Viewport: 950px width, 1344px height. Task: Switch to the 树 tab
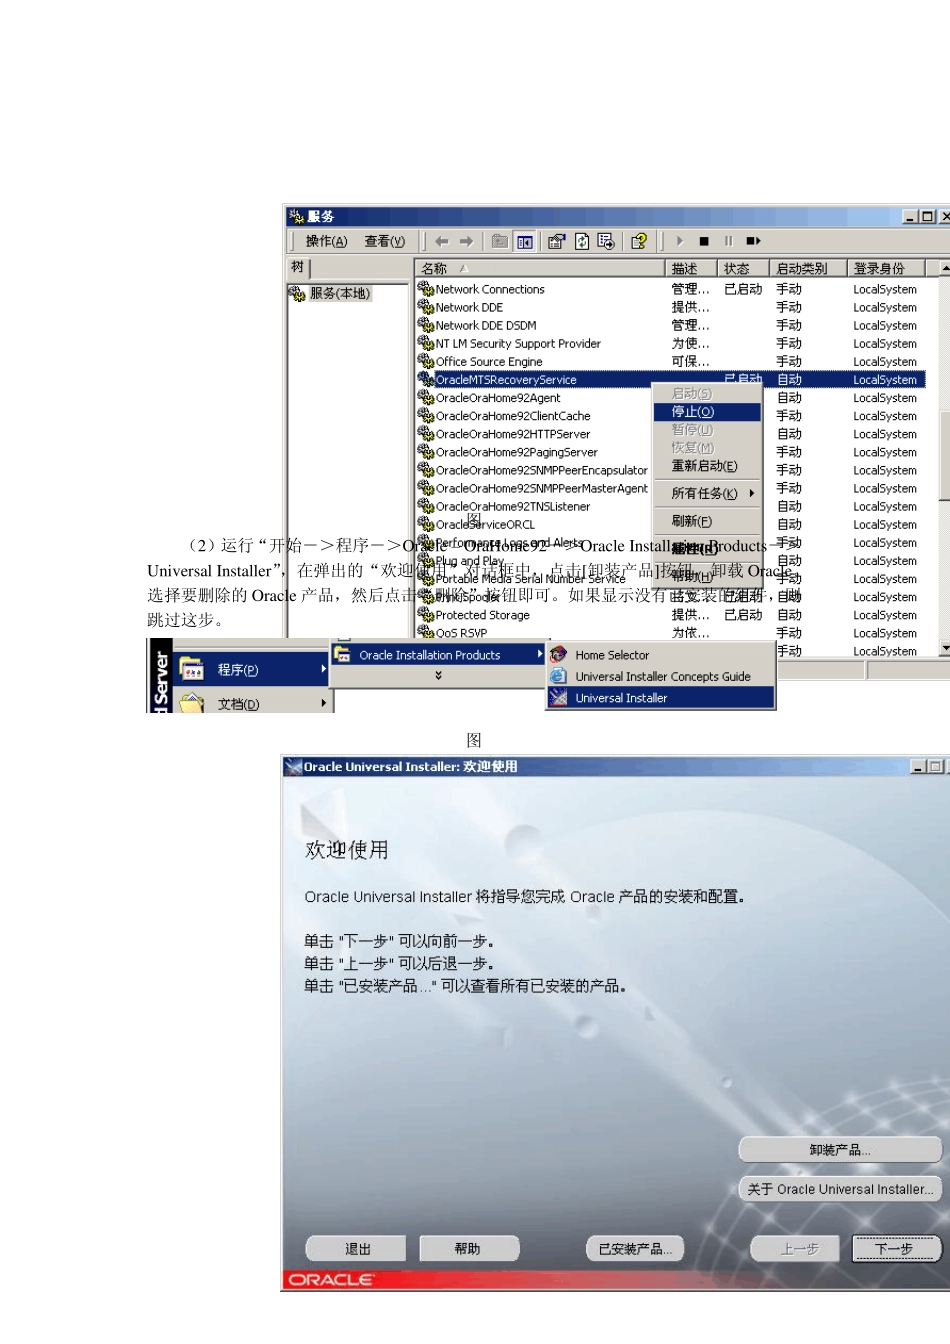298,268
